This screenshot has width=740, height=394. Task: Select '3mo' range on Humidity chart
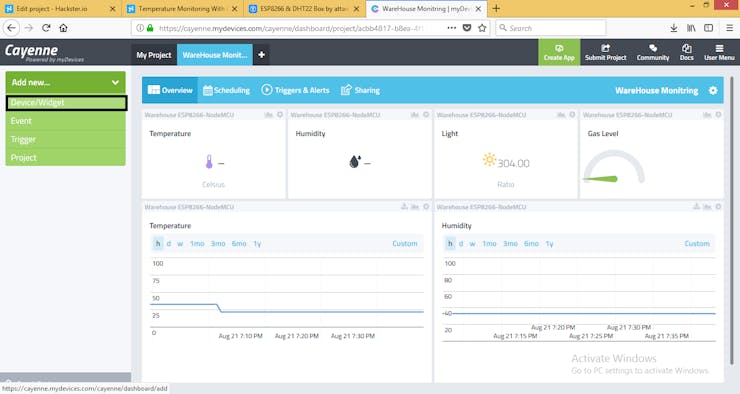(x=510, y=243)
